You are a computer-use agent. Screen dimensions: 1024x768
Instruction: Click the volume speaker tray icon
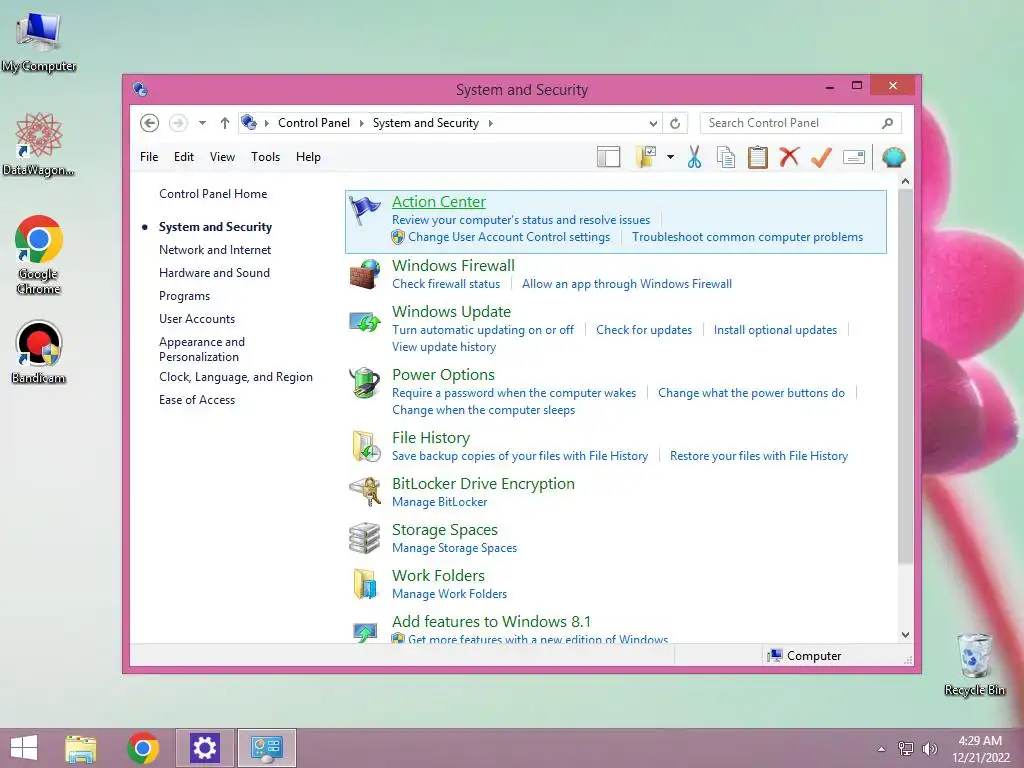(929, 748)
